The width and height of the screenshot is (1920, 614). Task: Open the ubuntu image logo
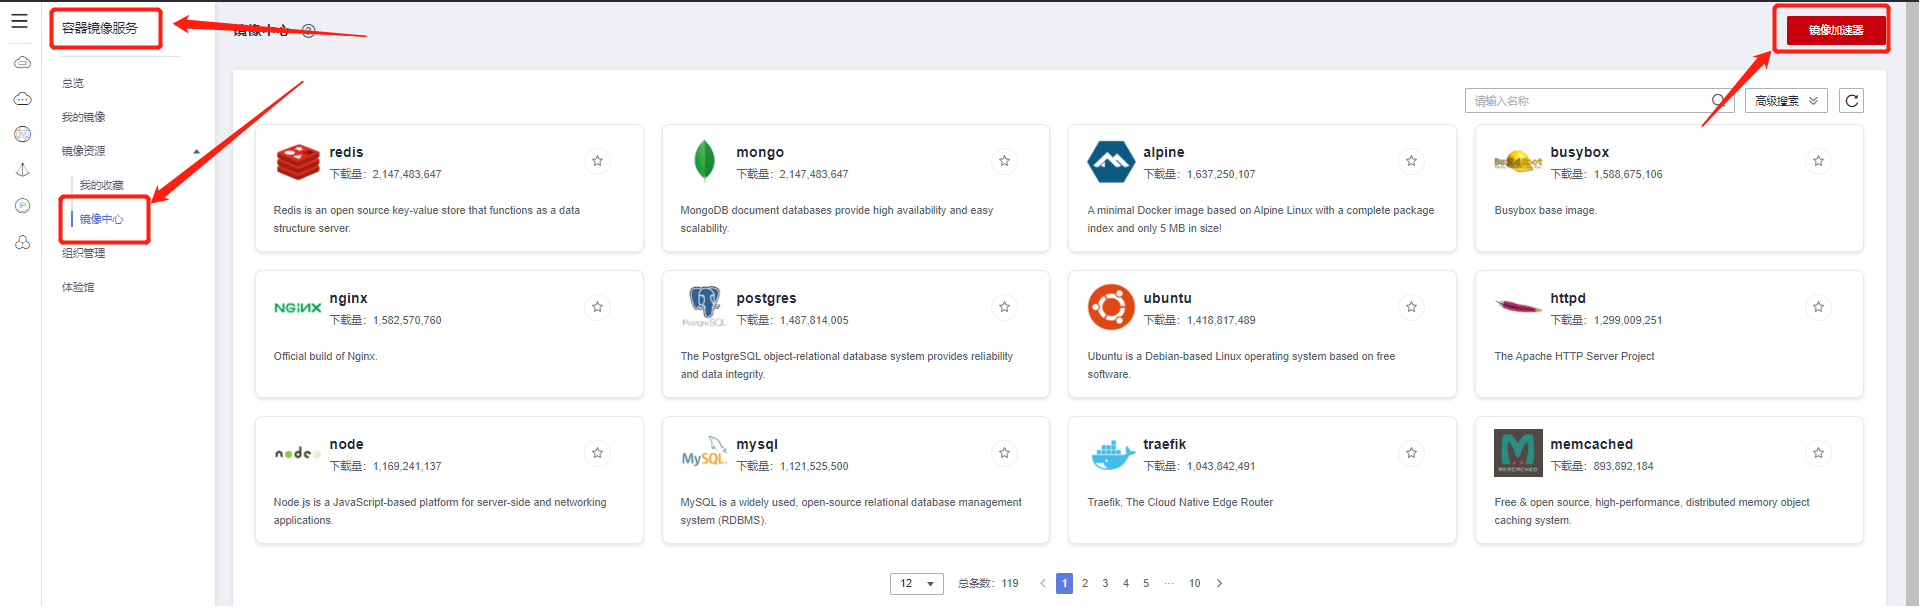pos(1111,307)
